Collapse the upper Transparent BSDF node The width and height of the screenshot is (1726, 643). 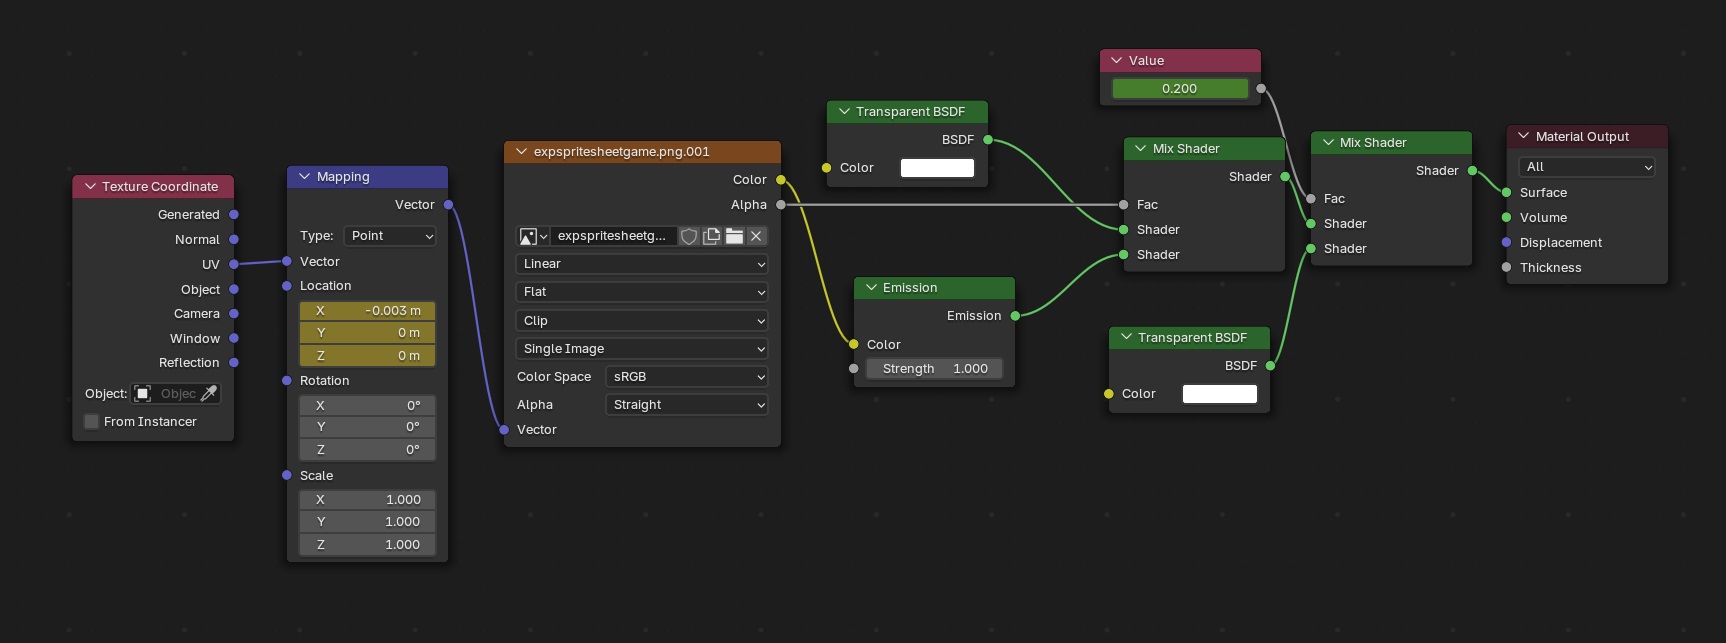tap(844, 112)
